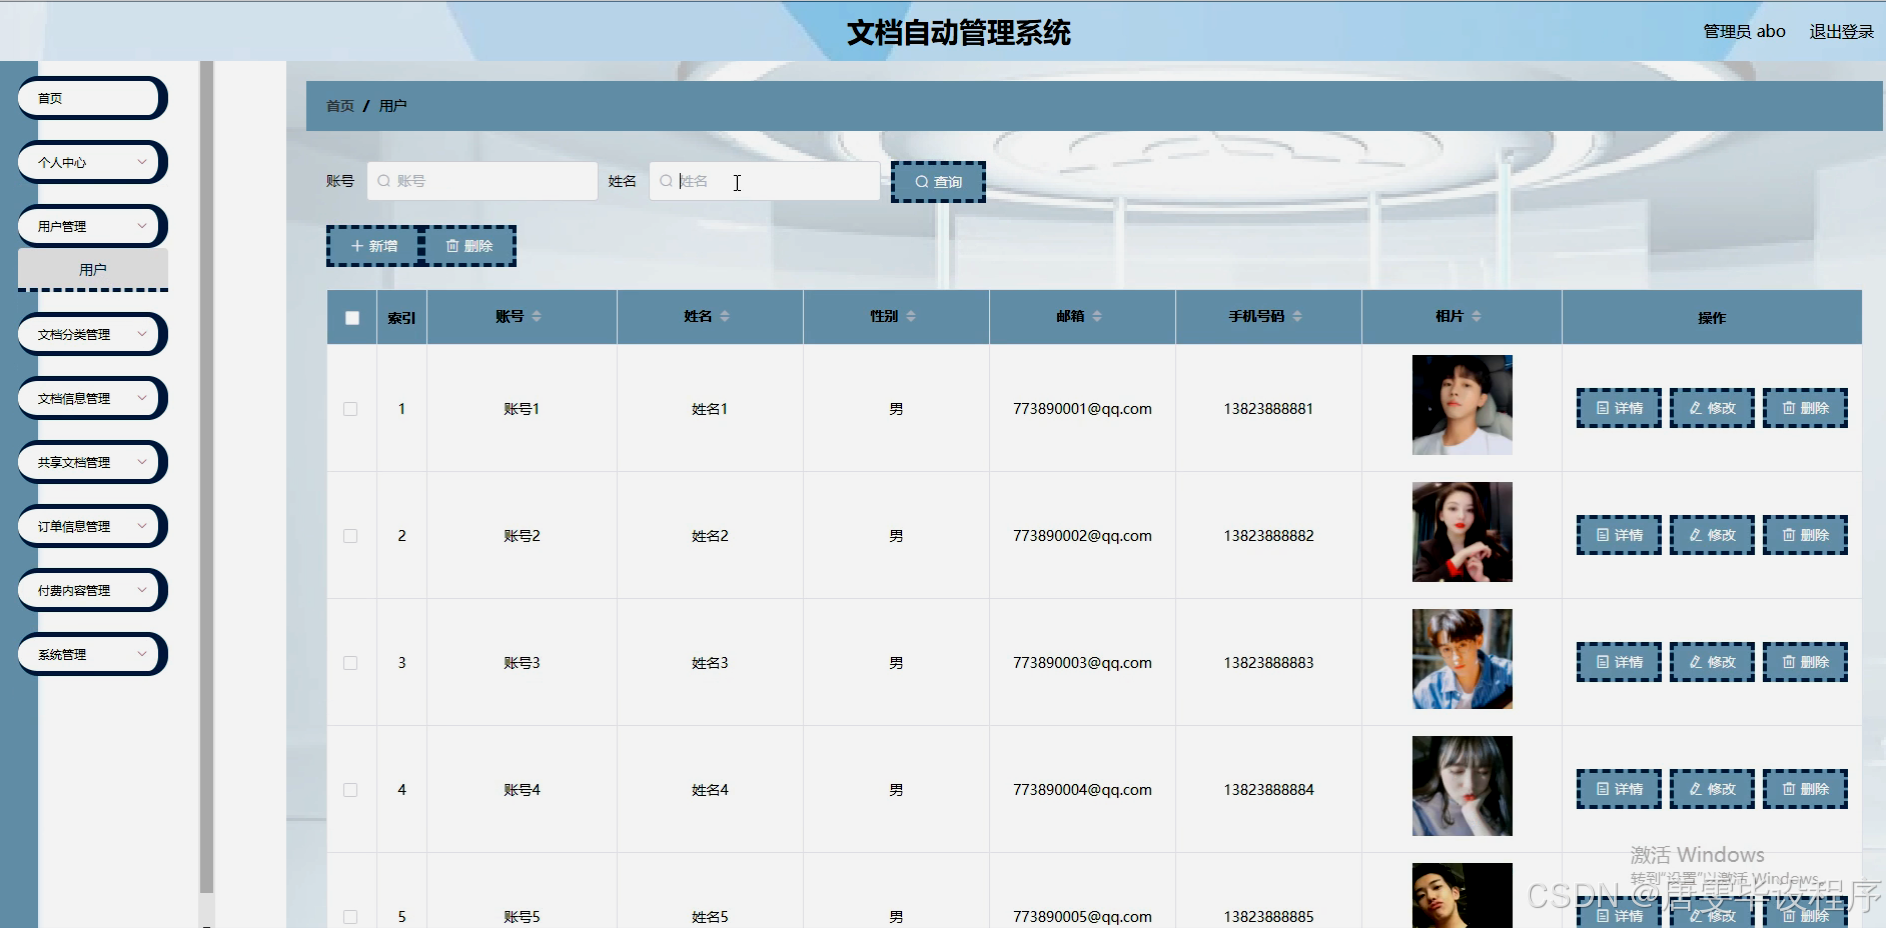The height and width of the screenshot is (928, 1886).
Task: Expand the 订单信息管理 sidebar menu
Action: (x=92, y=526)
